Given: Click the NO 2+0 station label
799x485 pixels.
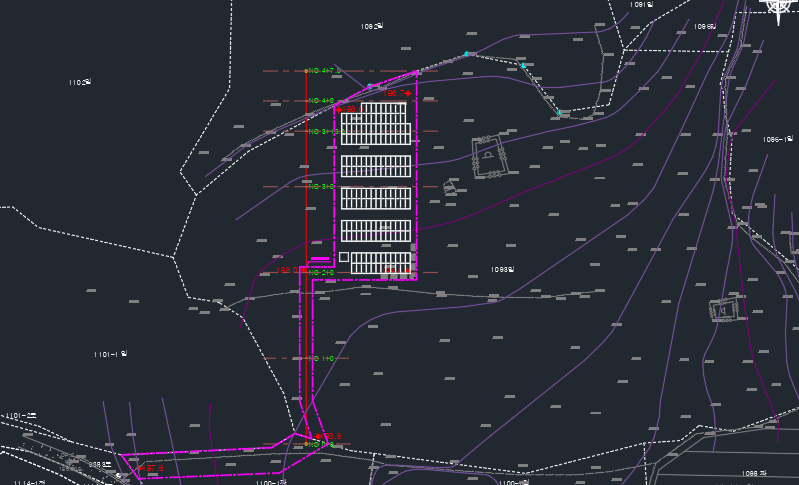Looking at the screenshot, I should coord(321,272).
